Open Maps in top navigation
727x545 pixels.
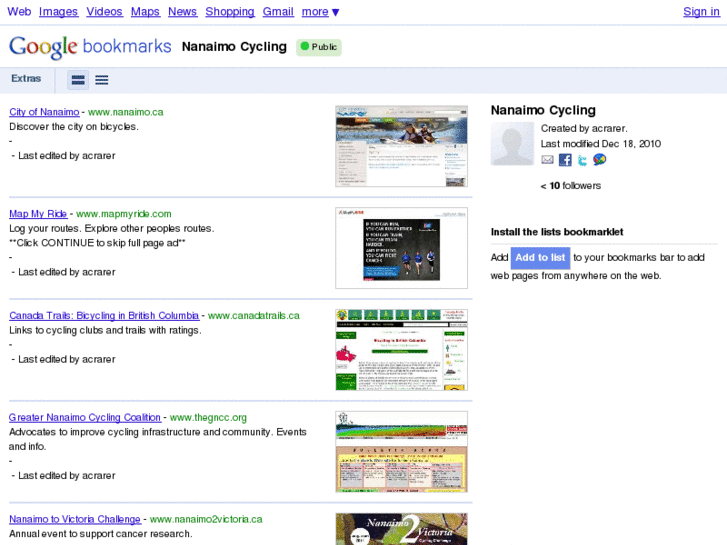145,12
